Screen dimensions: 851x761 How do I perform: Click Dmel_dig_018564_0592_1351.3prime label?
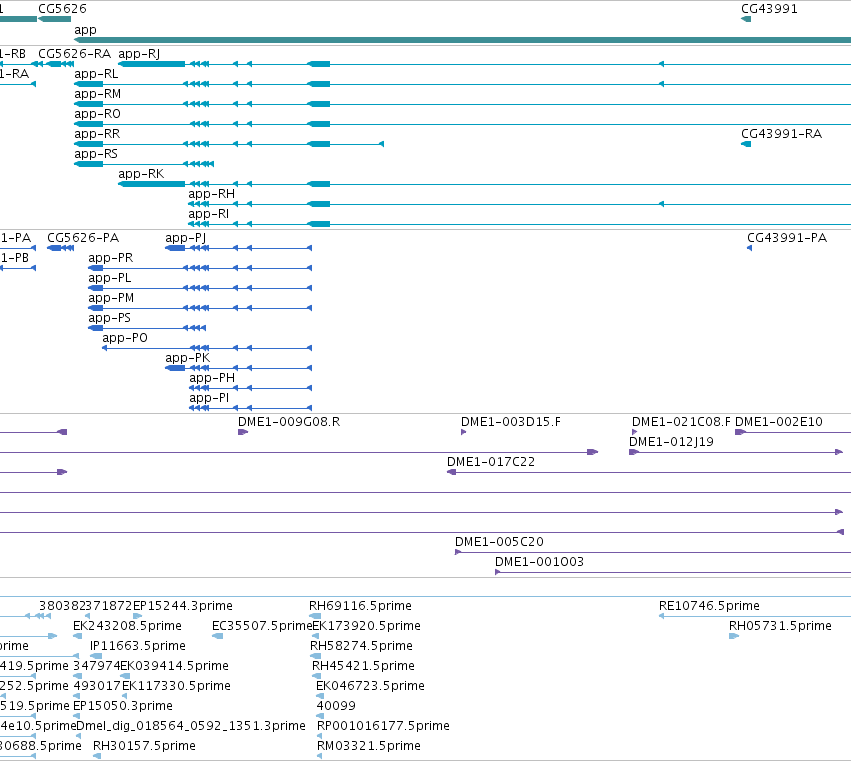click(191, 726)
